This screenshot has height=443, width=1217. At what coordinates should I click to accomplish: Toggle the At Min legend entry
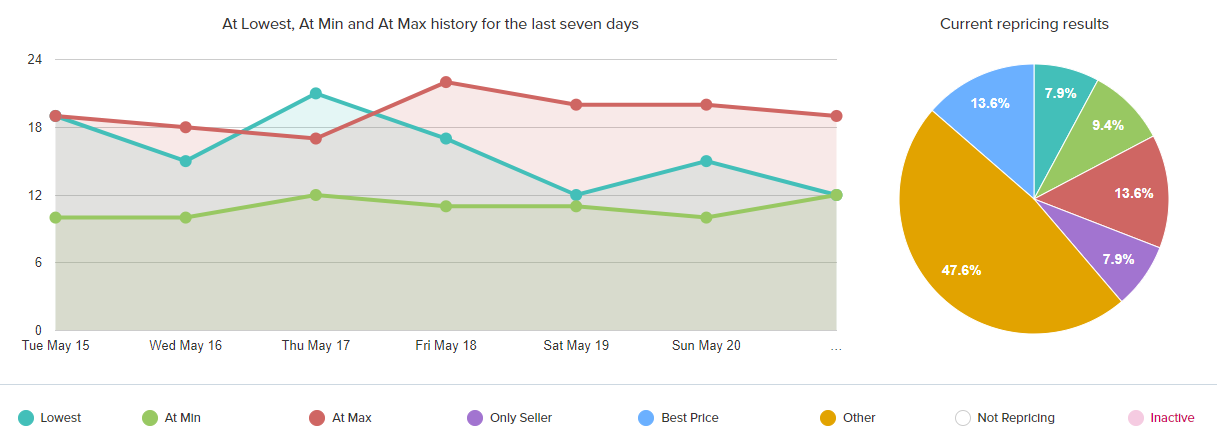(174, 418)
